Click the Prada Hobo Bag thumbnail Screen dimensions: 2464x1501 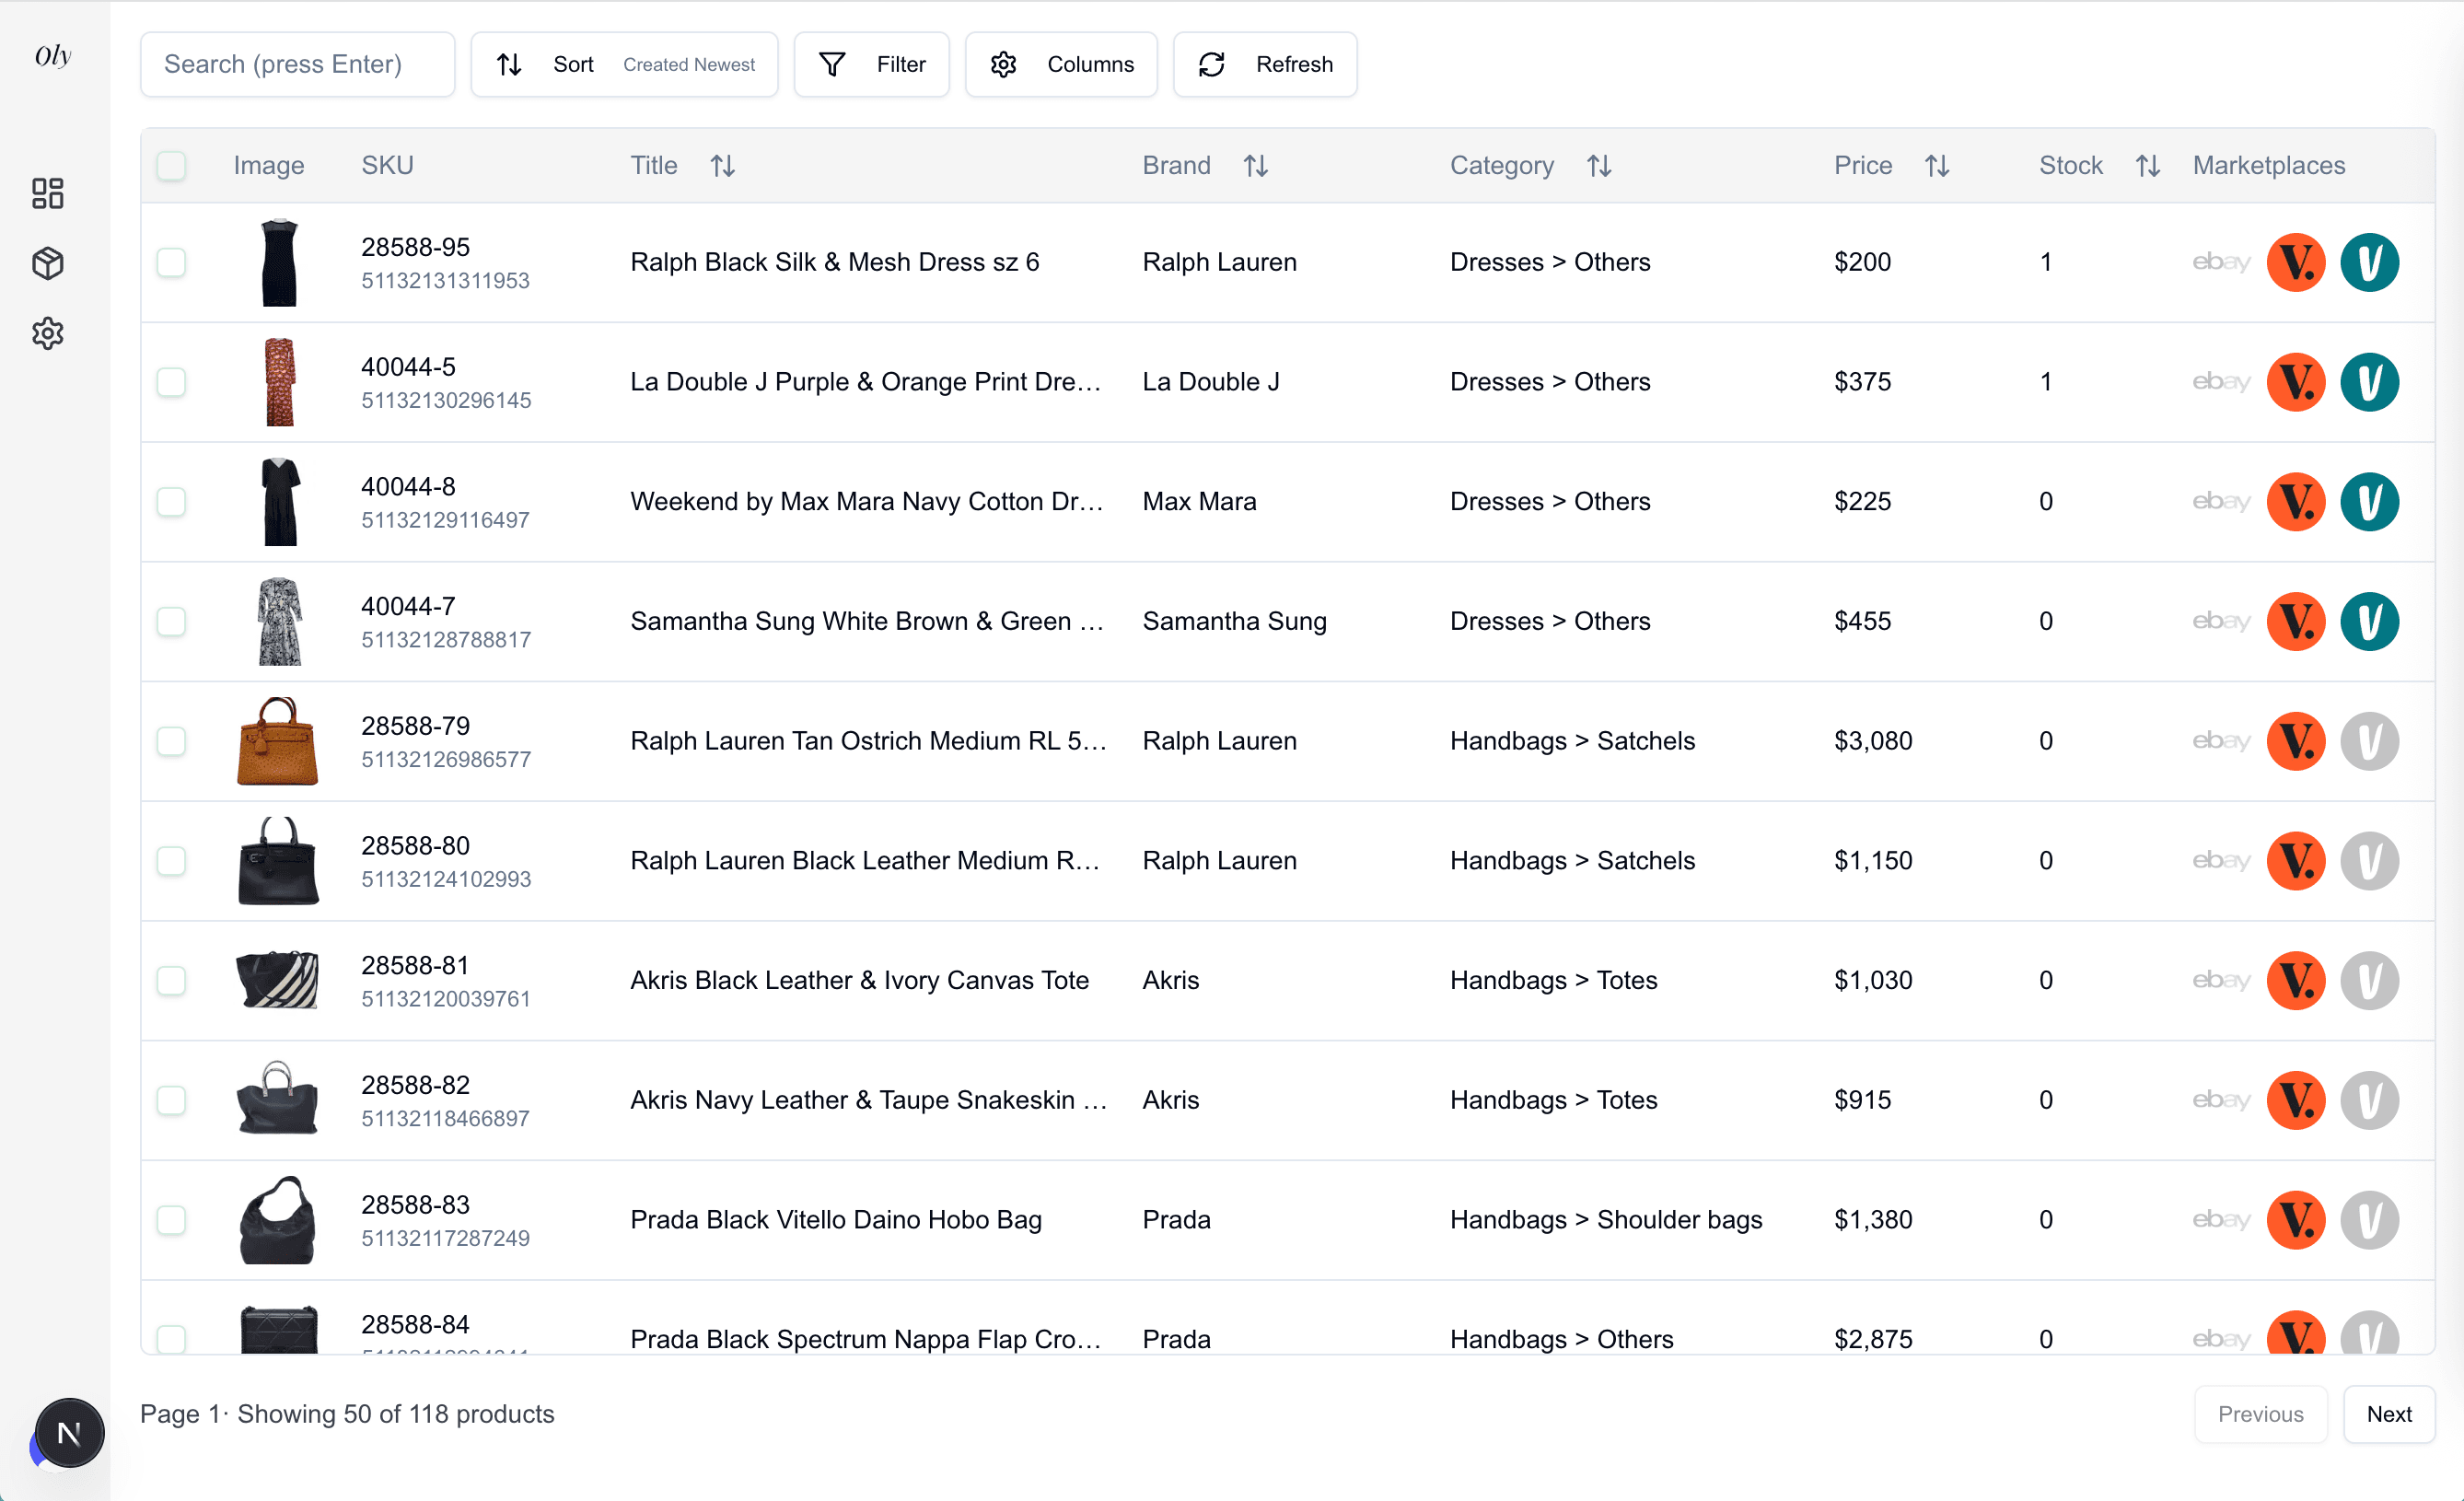pos(278,1219)
